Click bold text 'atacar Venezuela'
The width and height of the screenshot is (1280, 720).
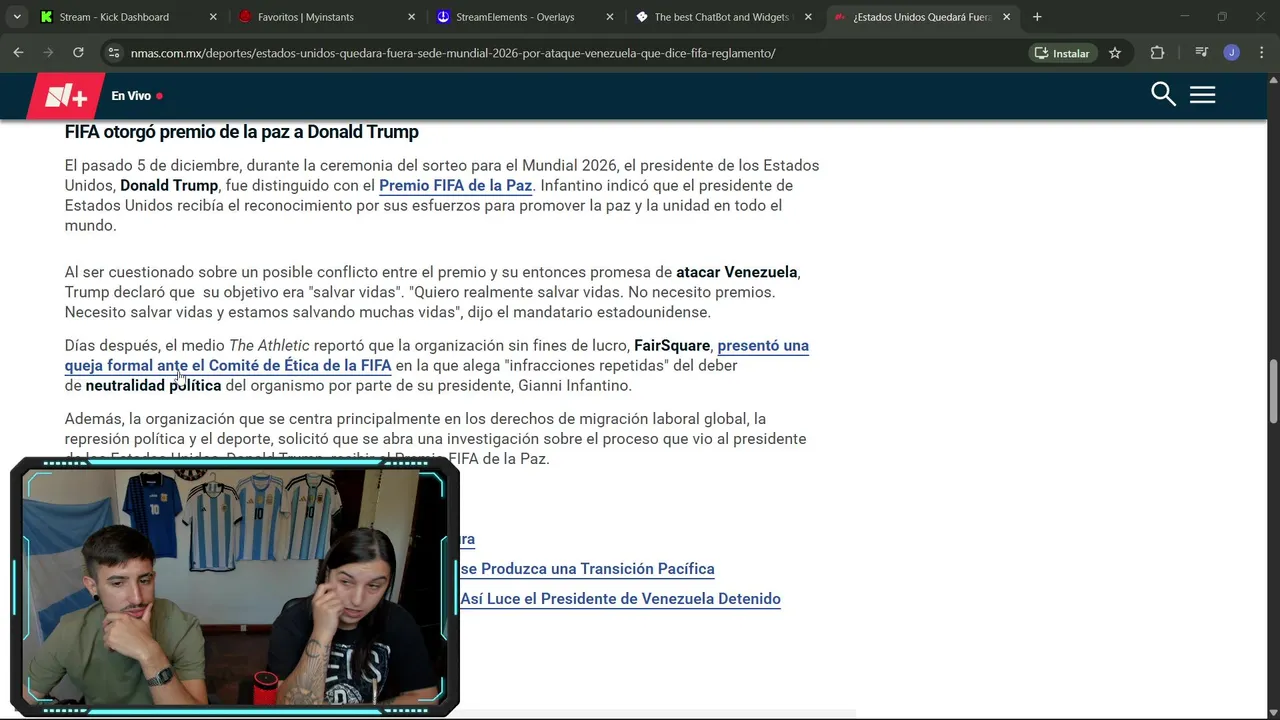tap(737, 272)
